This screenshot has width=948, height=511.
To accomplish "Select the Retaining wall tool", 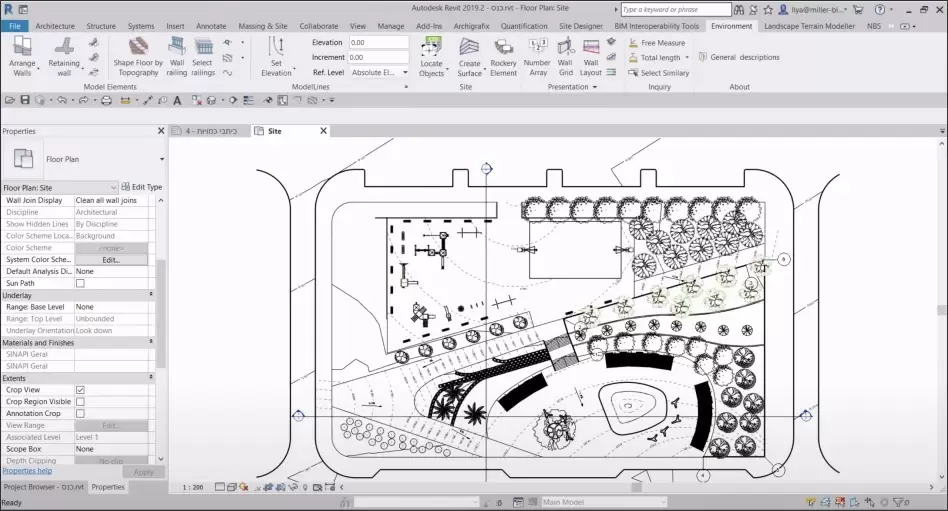I will [64, 55].
